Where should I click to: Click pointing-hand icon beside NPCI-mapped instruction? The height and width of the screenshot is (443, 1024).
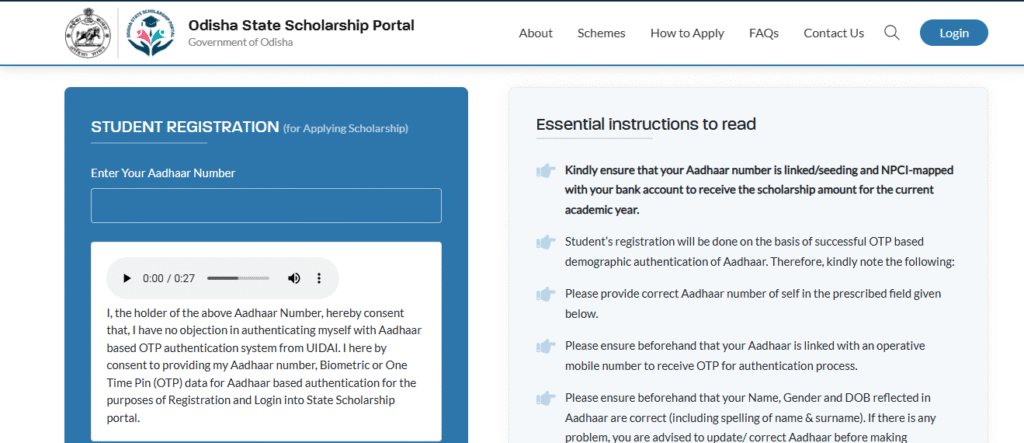pyautogui.click(x=546, y=171)
